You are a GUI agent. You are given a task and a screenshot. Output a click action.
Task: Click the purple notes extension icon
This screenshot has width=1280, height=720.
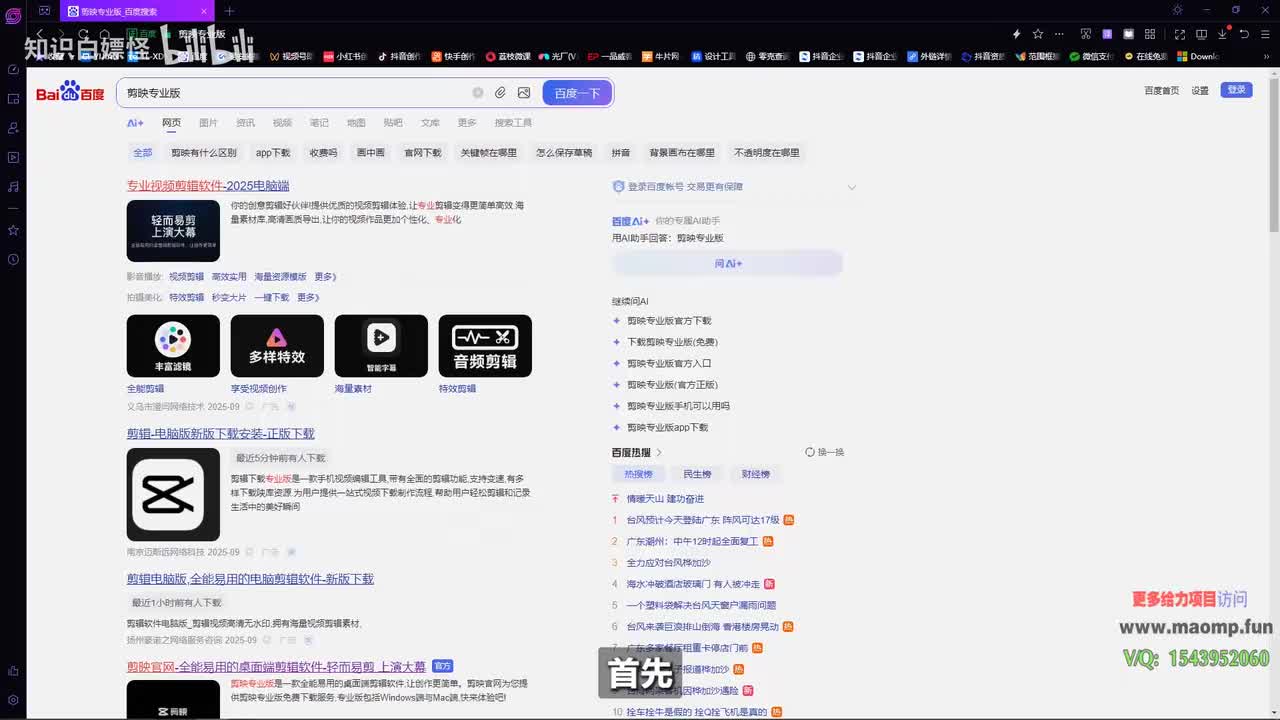1107,34
